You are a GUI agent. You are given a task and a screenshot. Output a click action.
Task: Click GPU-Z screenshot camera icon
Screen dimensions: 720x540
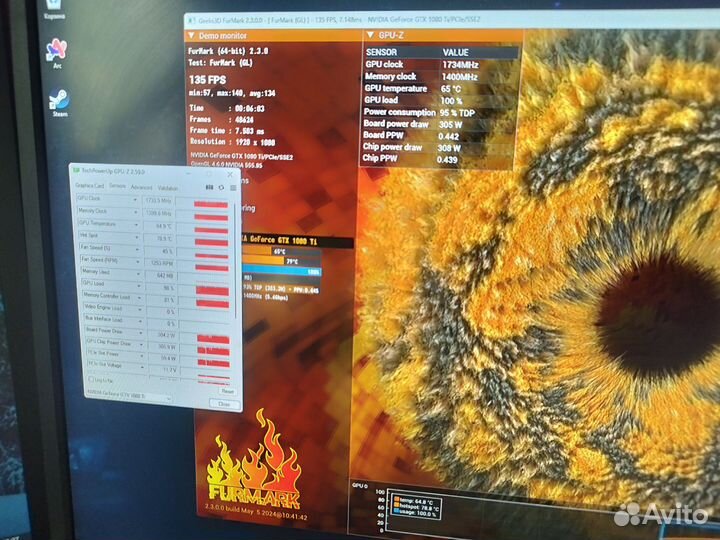tap(209, 187)
